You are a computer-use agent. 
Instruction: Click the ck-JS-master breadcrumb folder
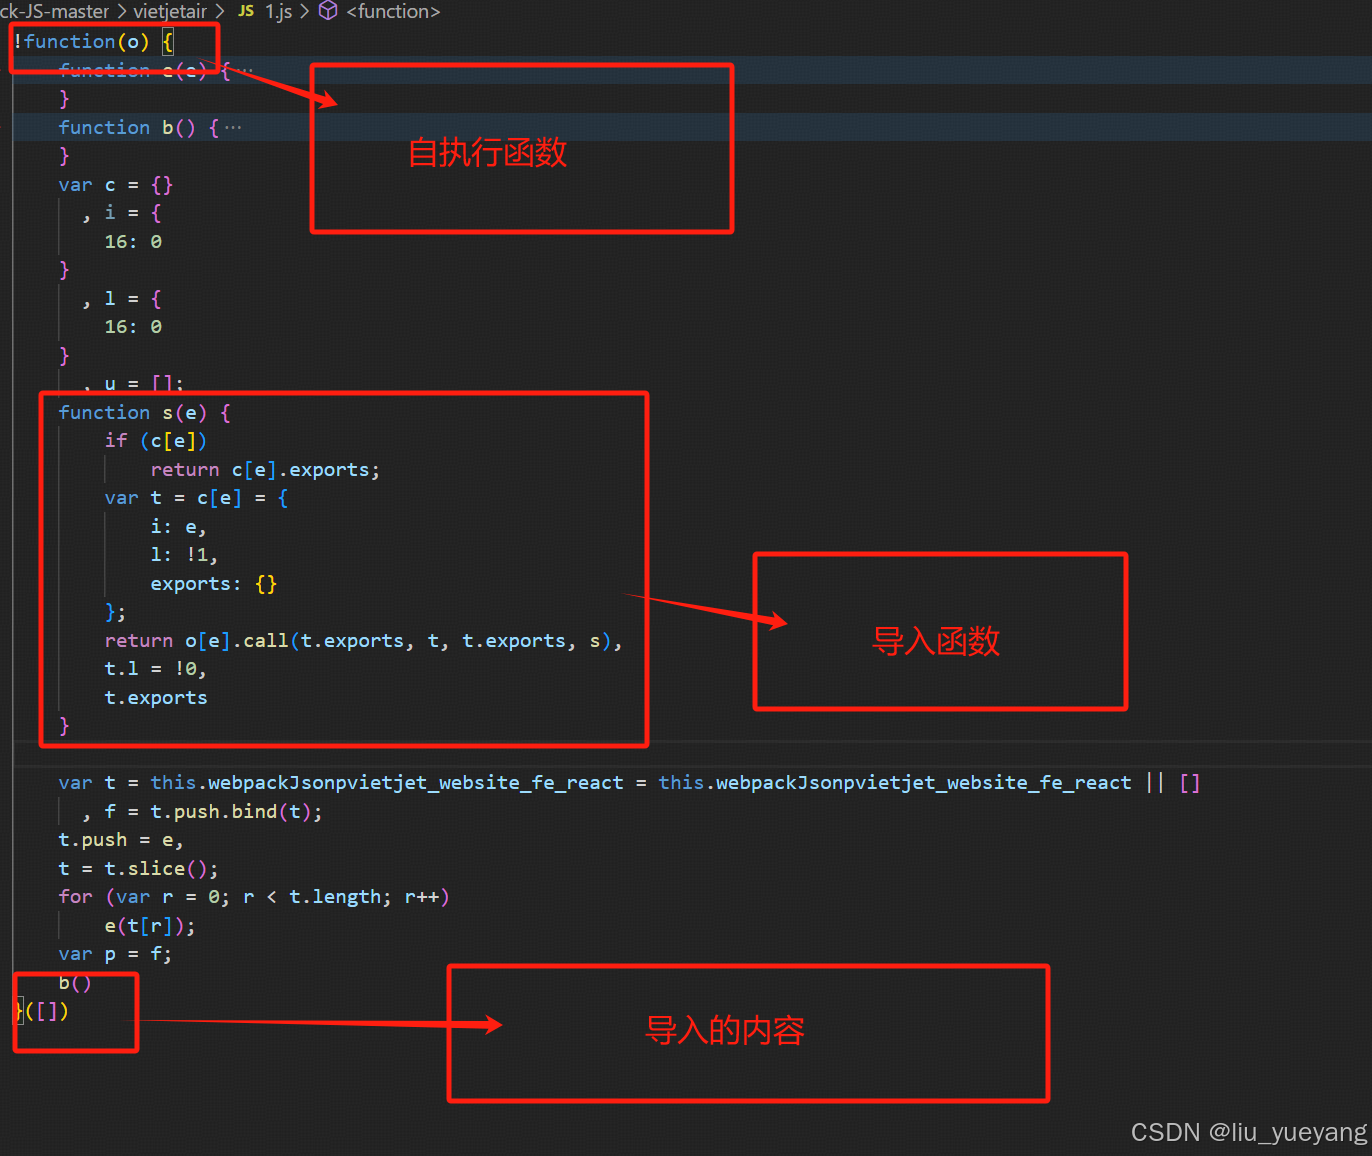pyautogui.click(x=54, y=11)
